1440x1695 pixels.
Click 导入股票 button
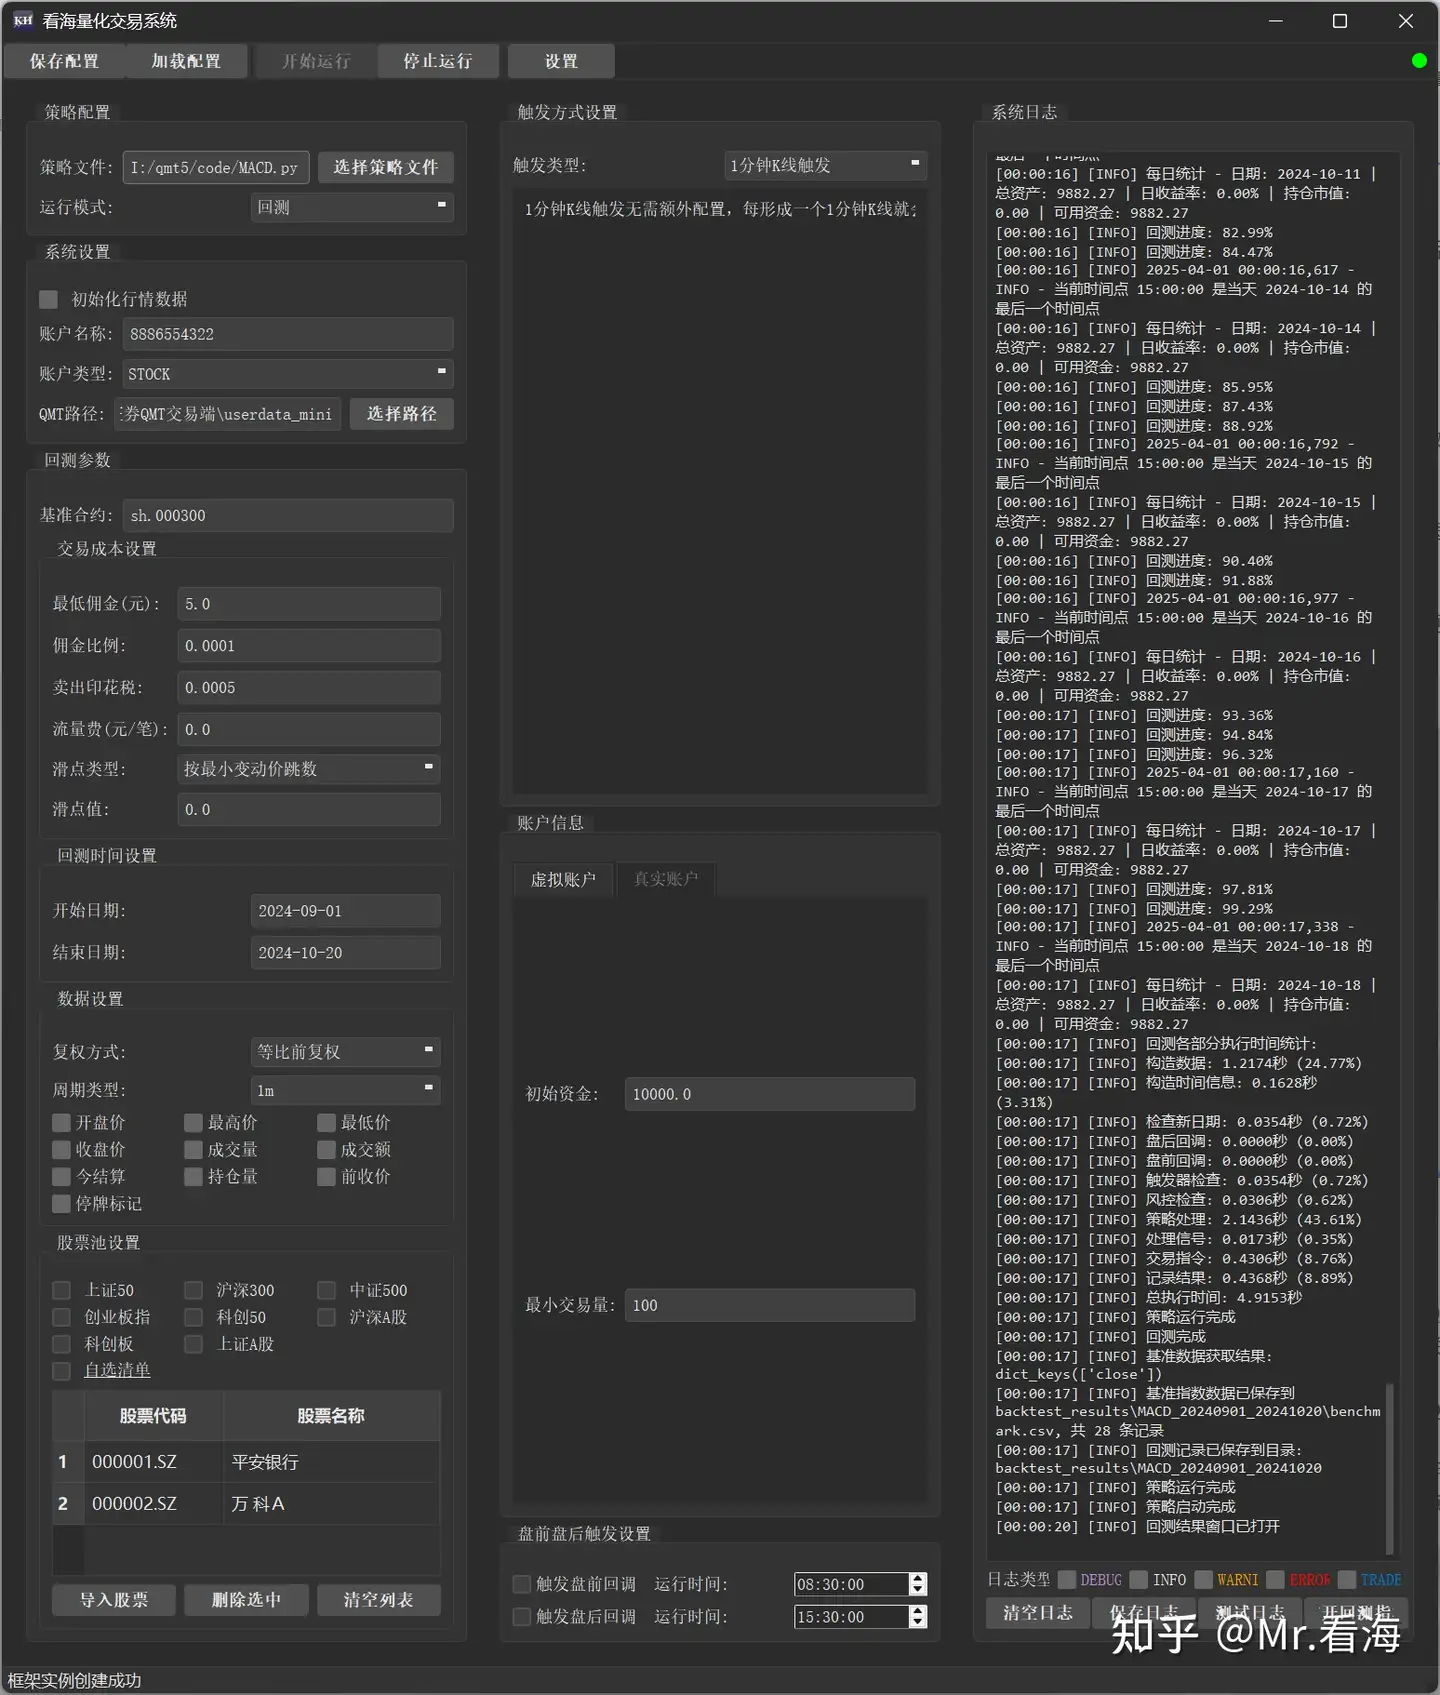point(114,1600)
